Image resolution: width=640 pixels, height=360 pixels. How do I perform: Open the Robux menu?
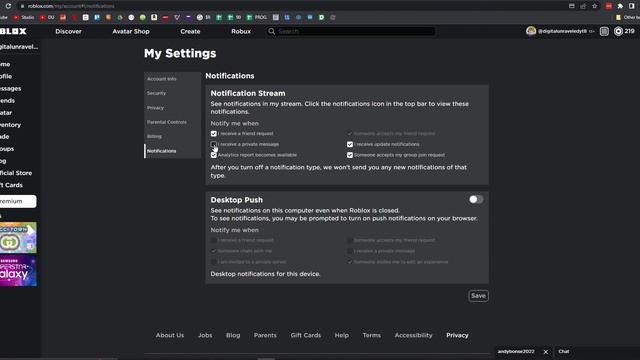coord(241,31)
